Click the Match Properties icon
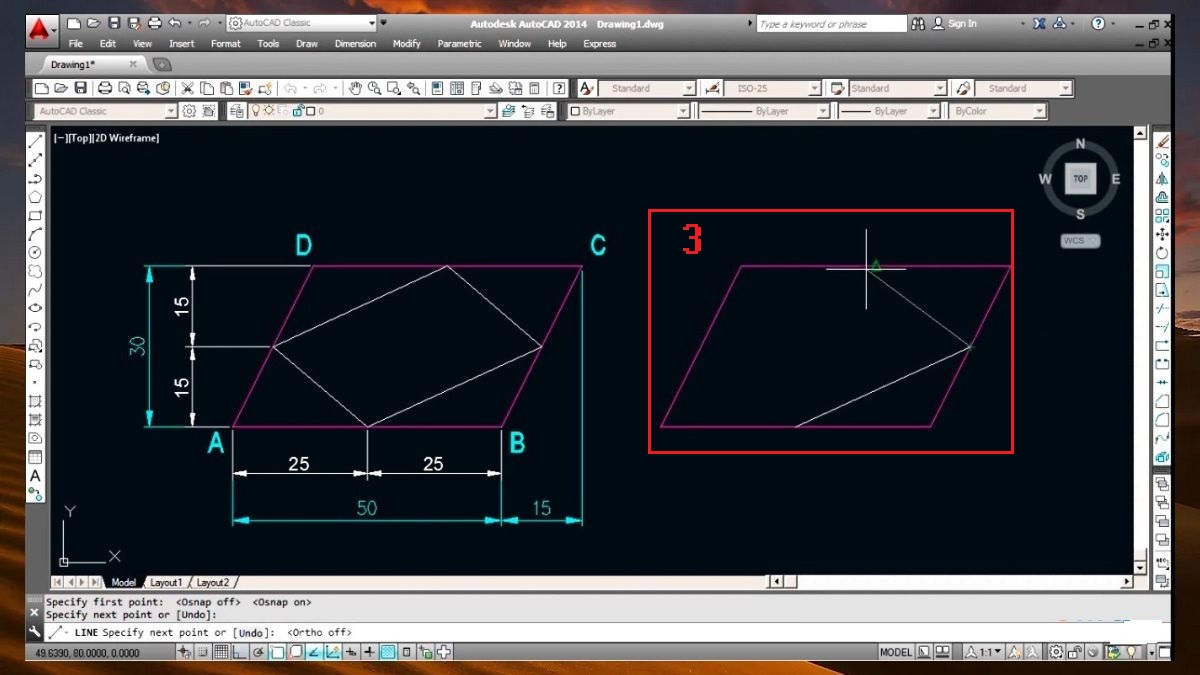Screen dimensions: 1200x675 [x=245, y=88]
